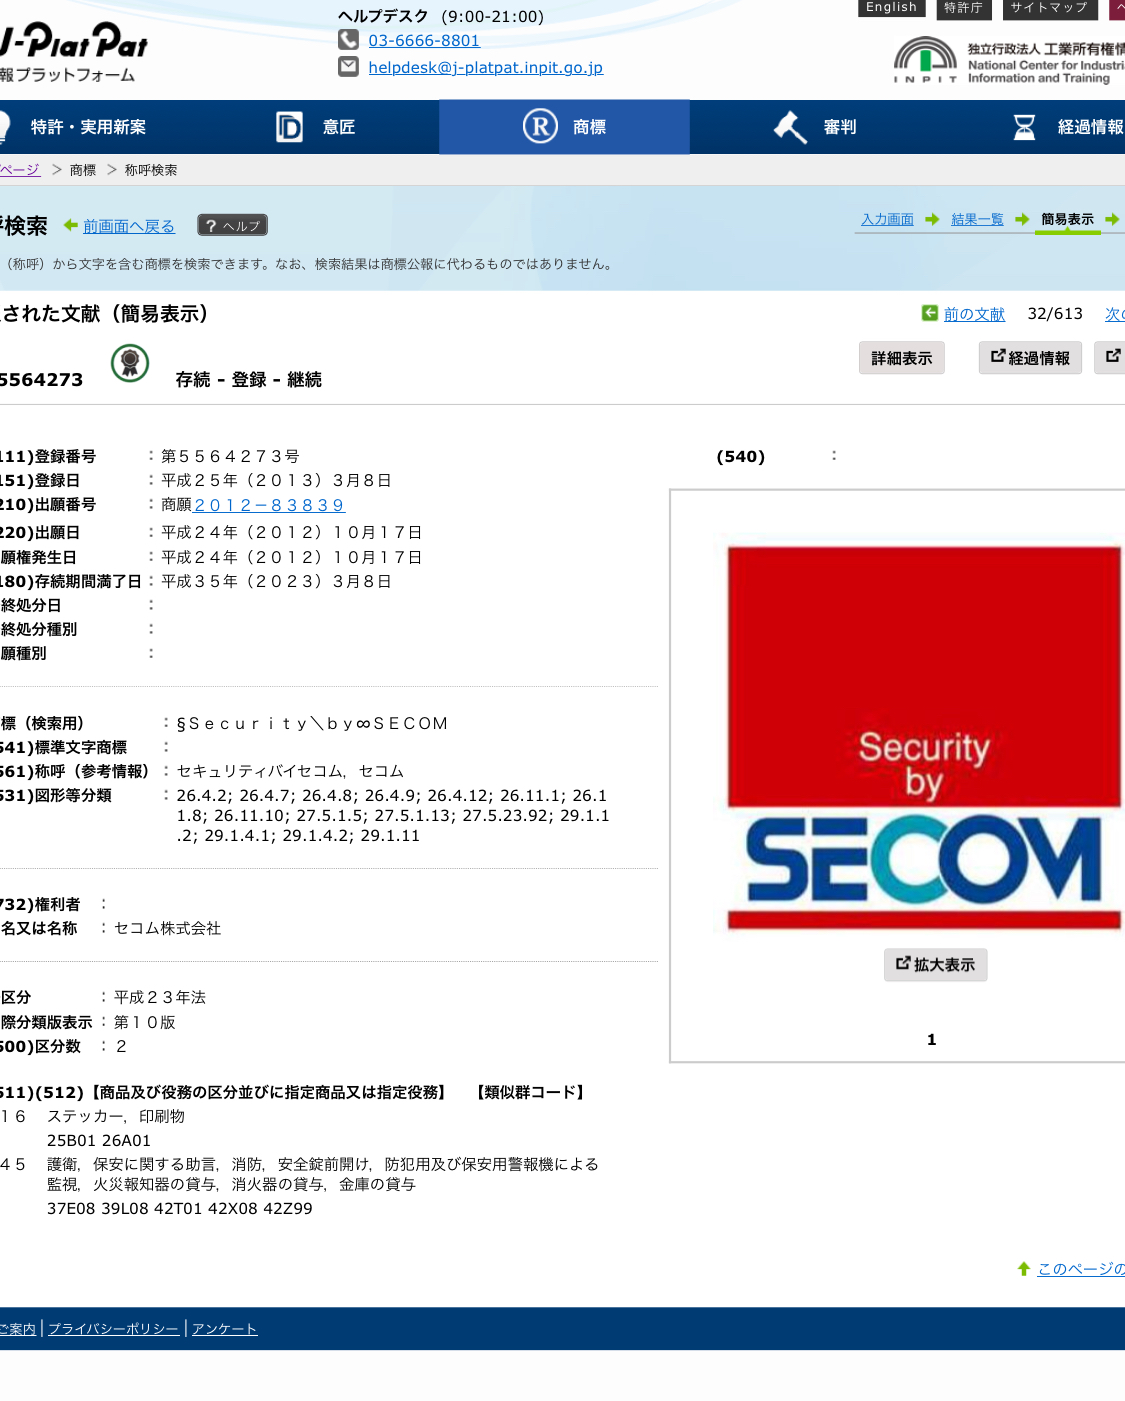Call helpdesk number 03-6666-8801 link

pyautogui.click(x=424, y=41)
